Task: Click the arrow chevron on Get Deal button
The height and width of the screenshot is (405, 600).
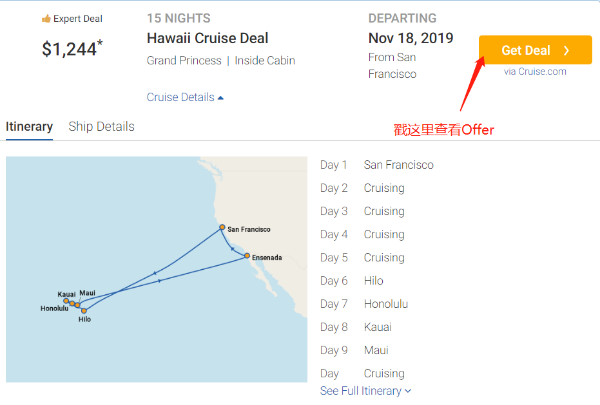Action: pos(567,51)
